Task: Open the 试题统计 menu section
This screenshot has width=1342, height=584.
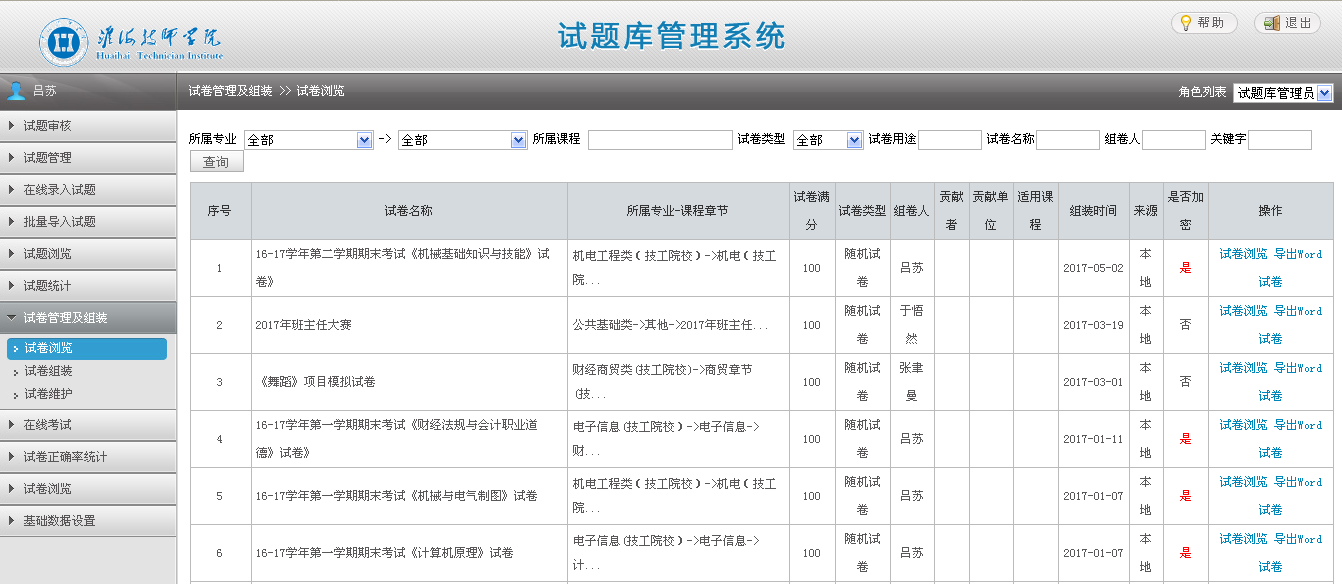Action: (x=88, y=286)
